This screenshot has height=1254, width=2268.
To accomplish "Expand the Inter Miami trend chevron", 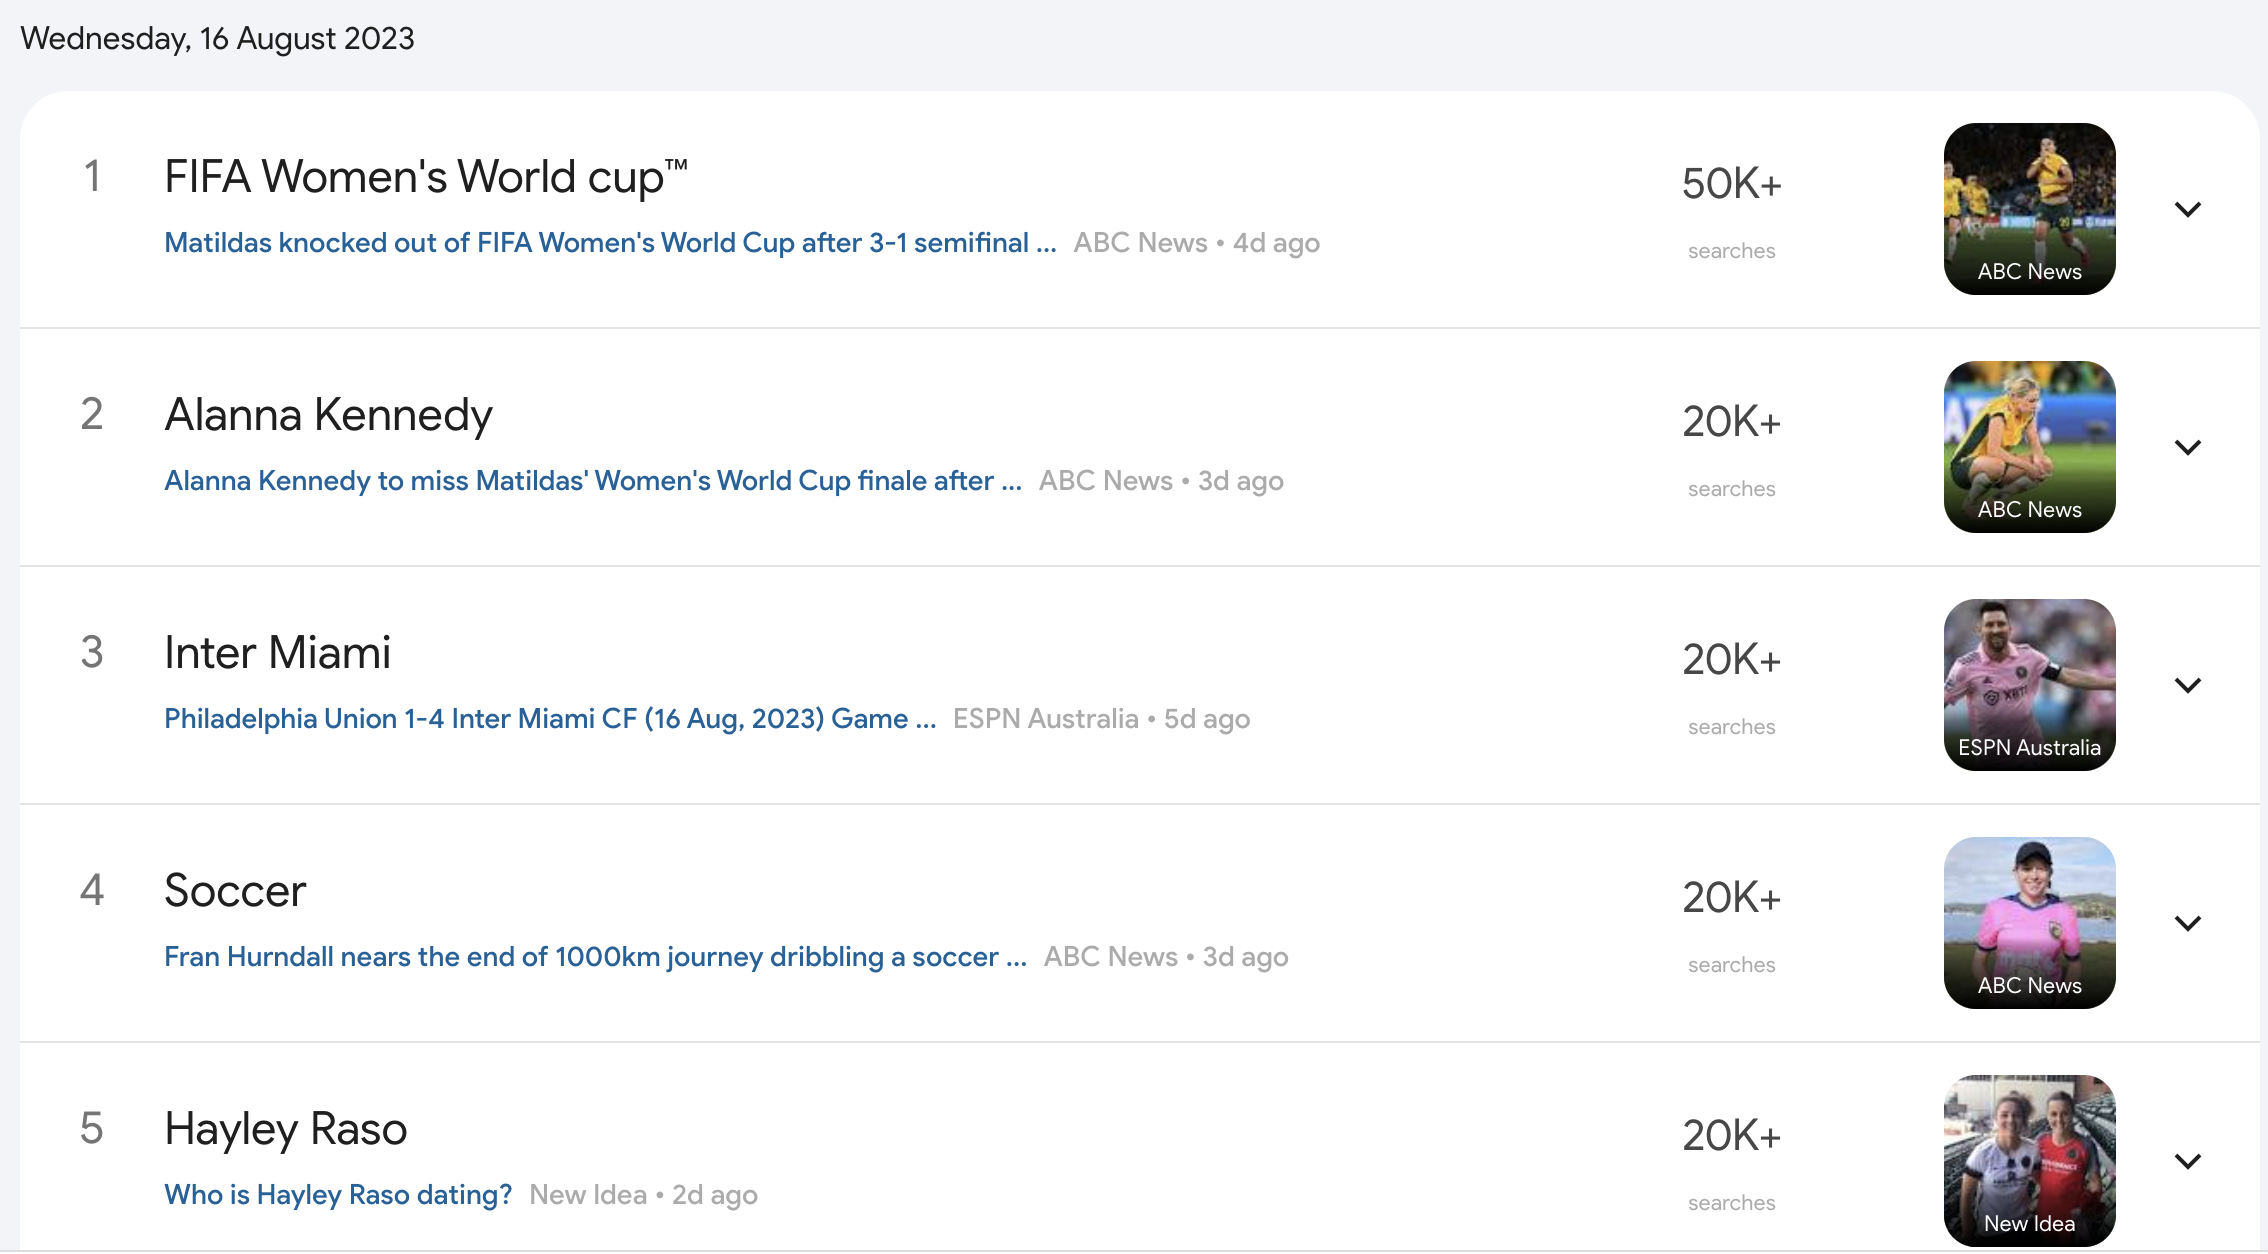I will click(2188, 685).
